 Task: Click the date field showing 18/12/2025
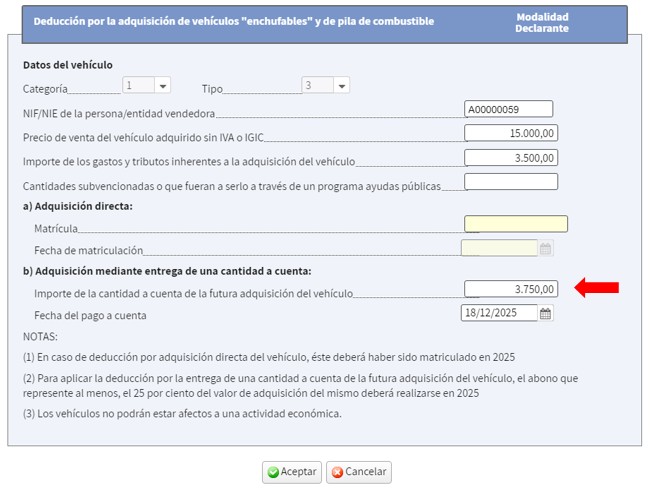click(x=498, y=313)
